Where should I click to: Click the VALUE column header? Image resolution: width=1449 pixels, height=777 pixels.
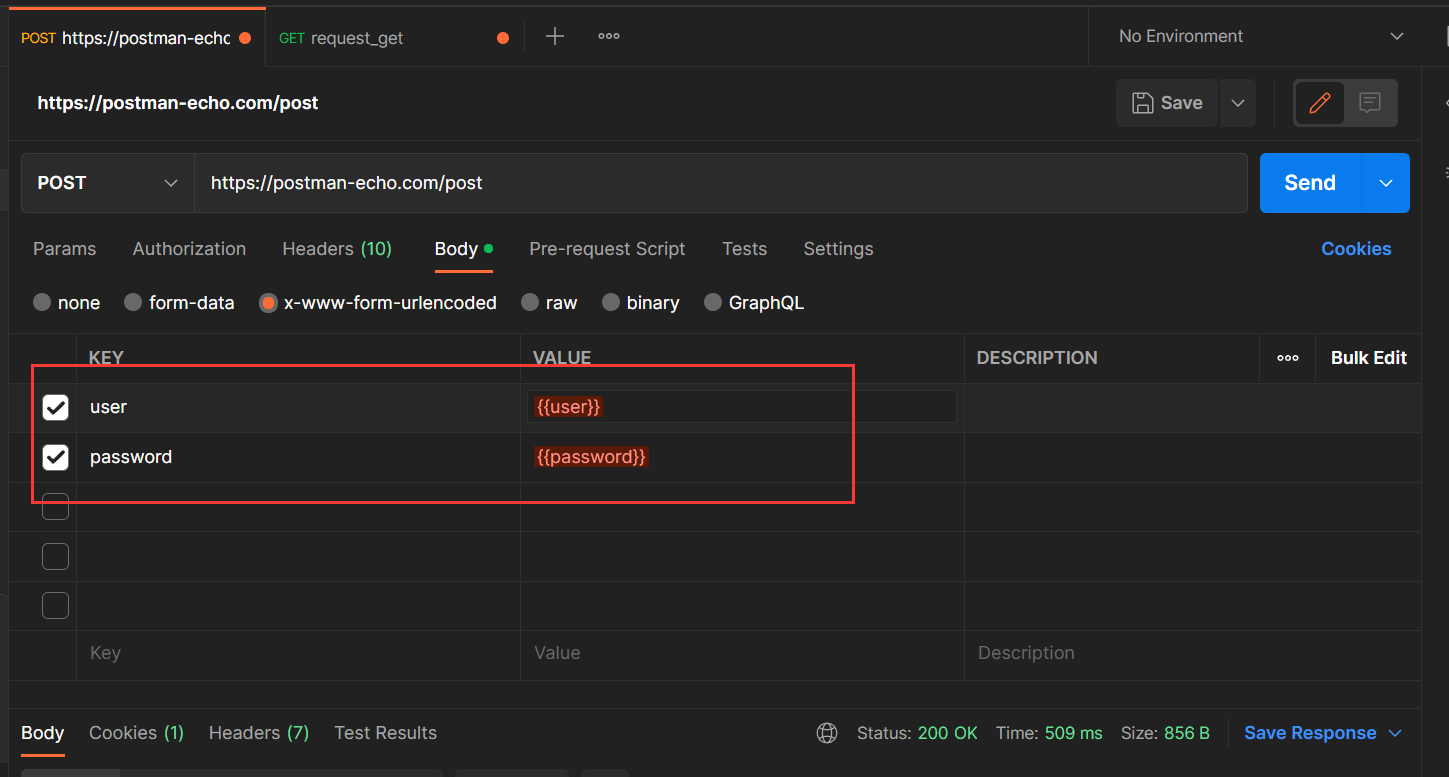point(562,358)
